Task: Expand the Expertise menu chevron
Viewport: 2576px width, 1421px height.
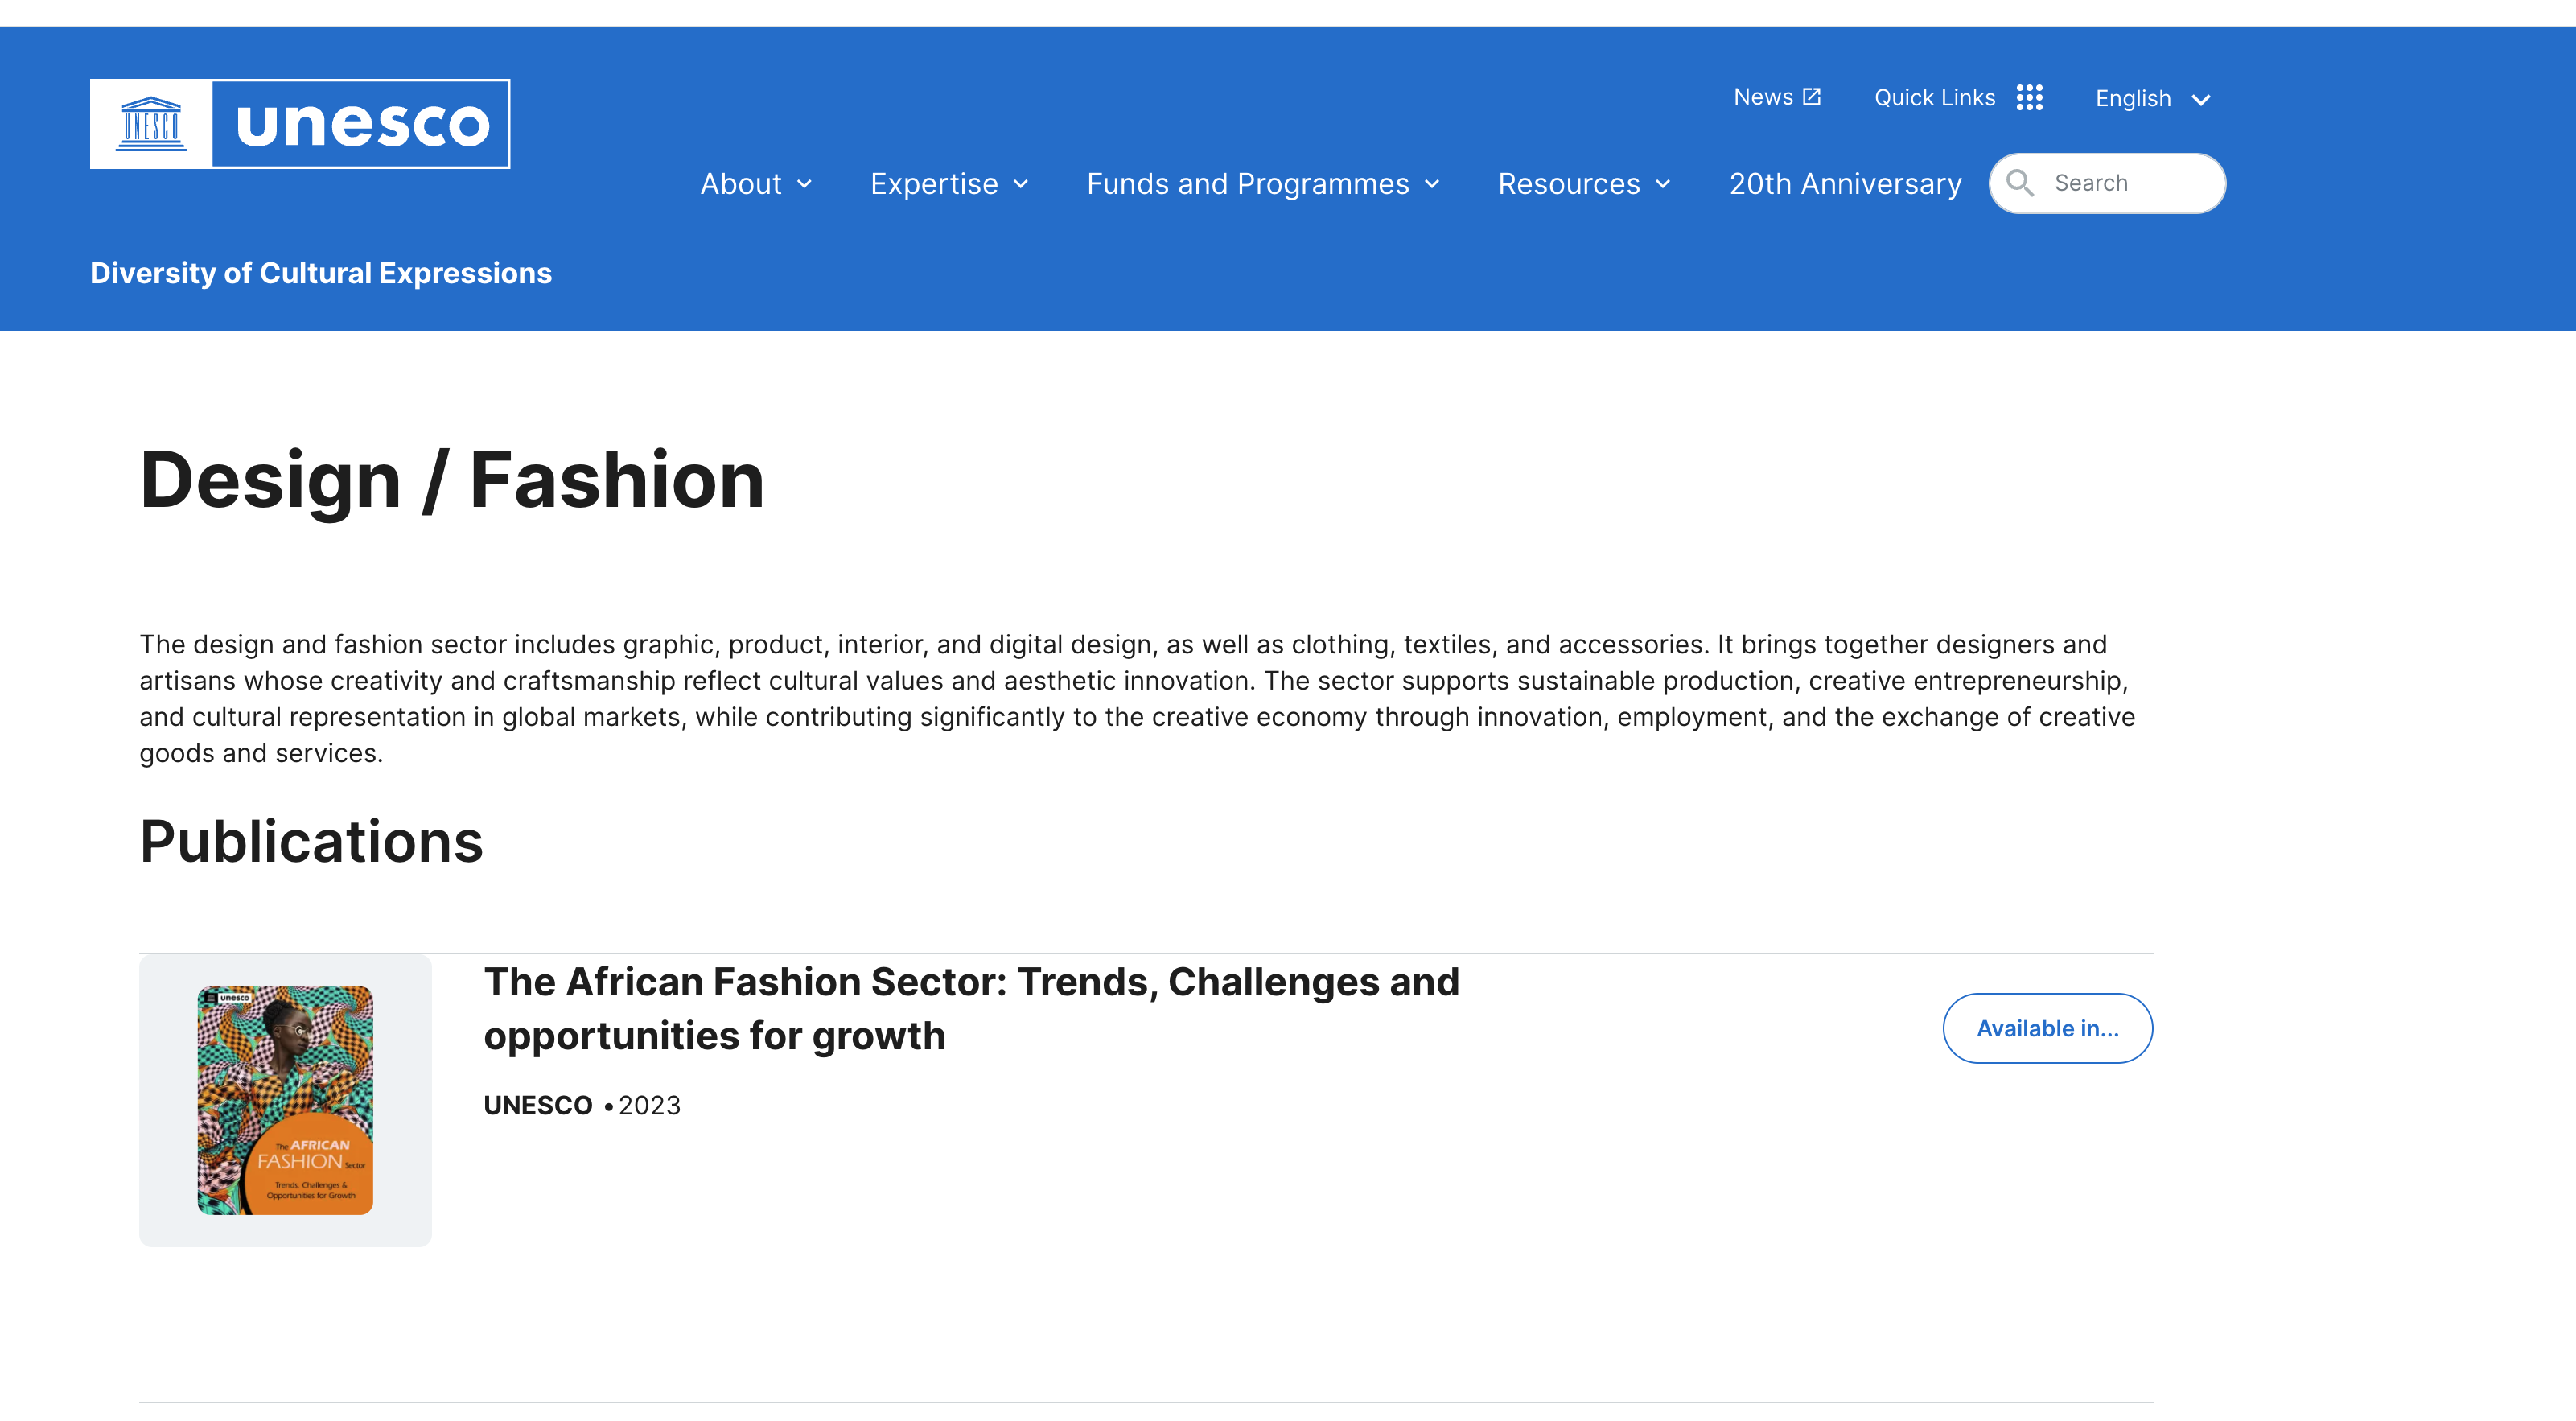Action: [1020, 184]
